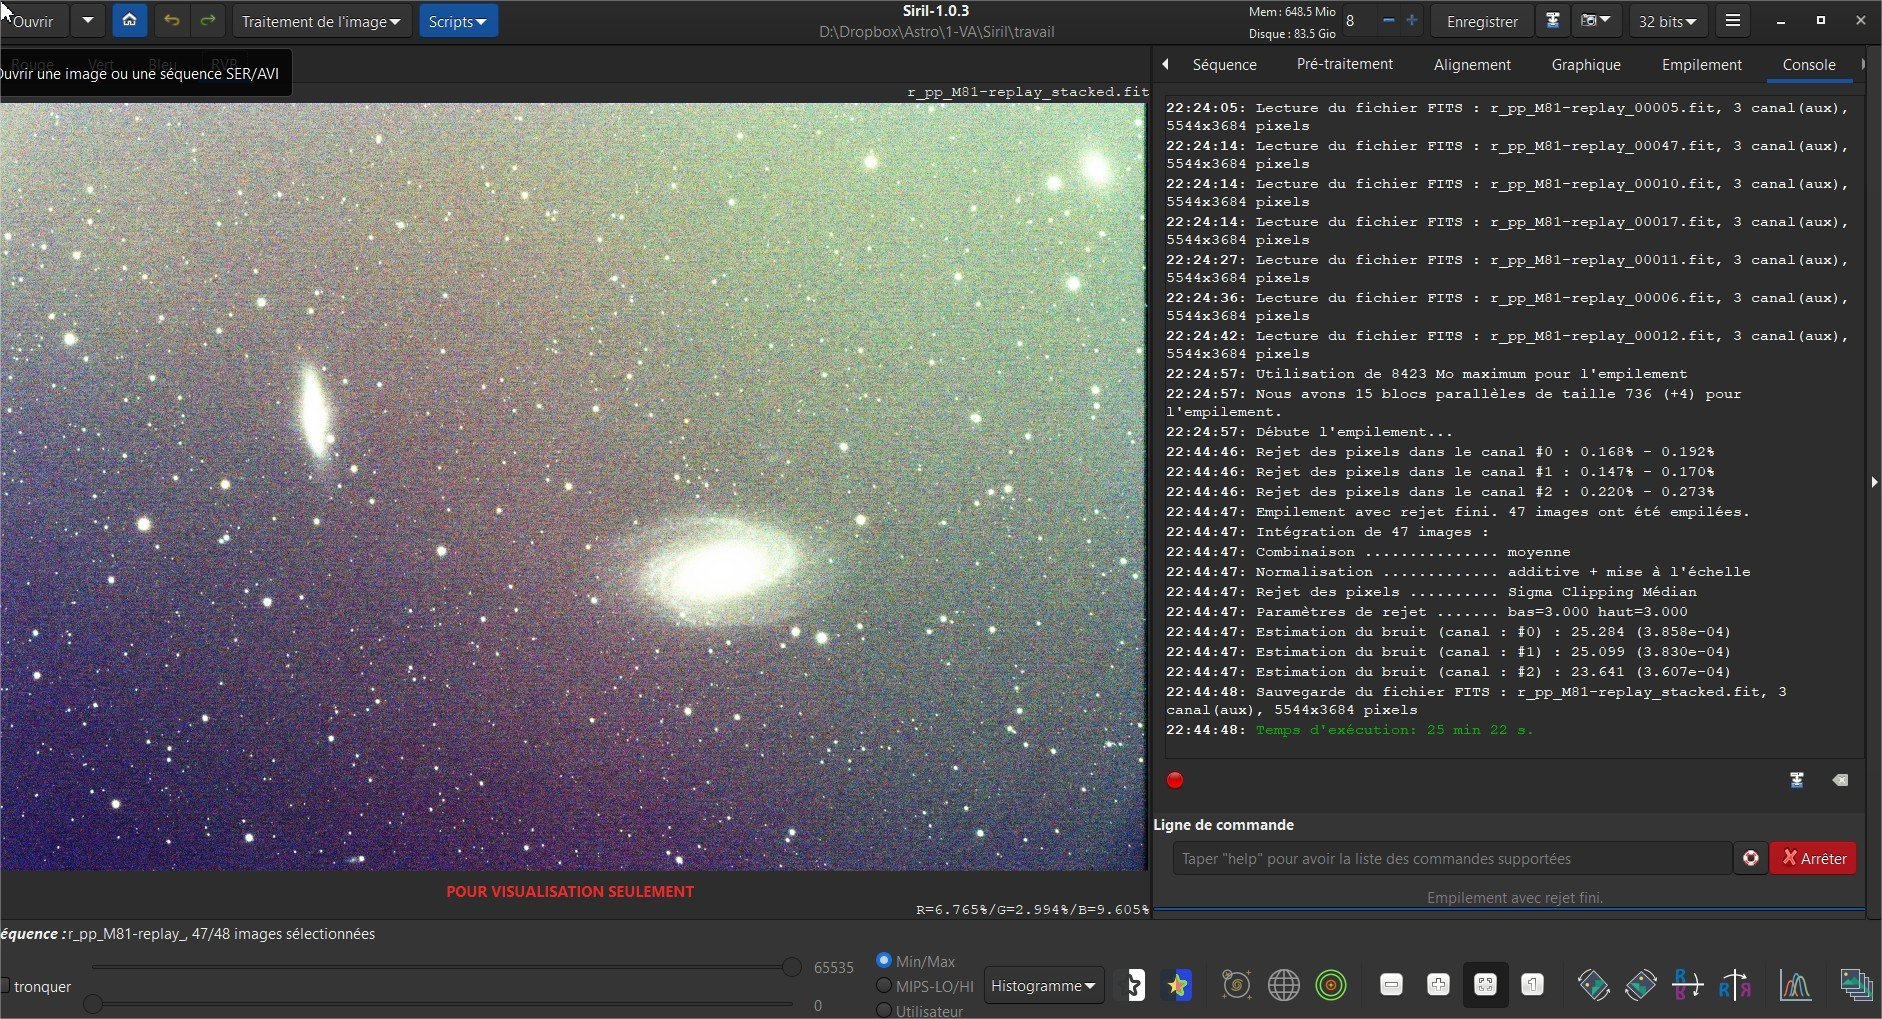Switch to the Pré-traitement tab
Viewport: 1882px width, 1019px height.
(1344, 64)
